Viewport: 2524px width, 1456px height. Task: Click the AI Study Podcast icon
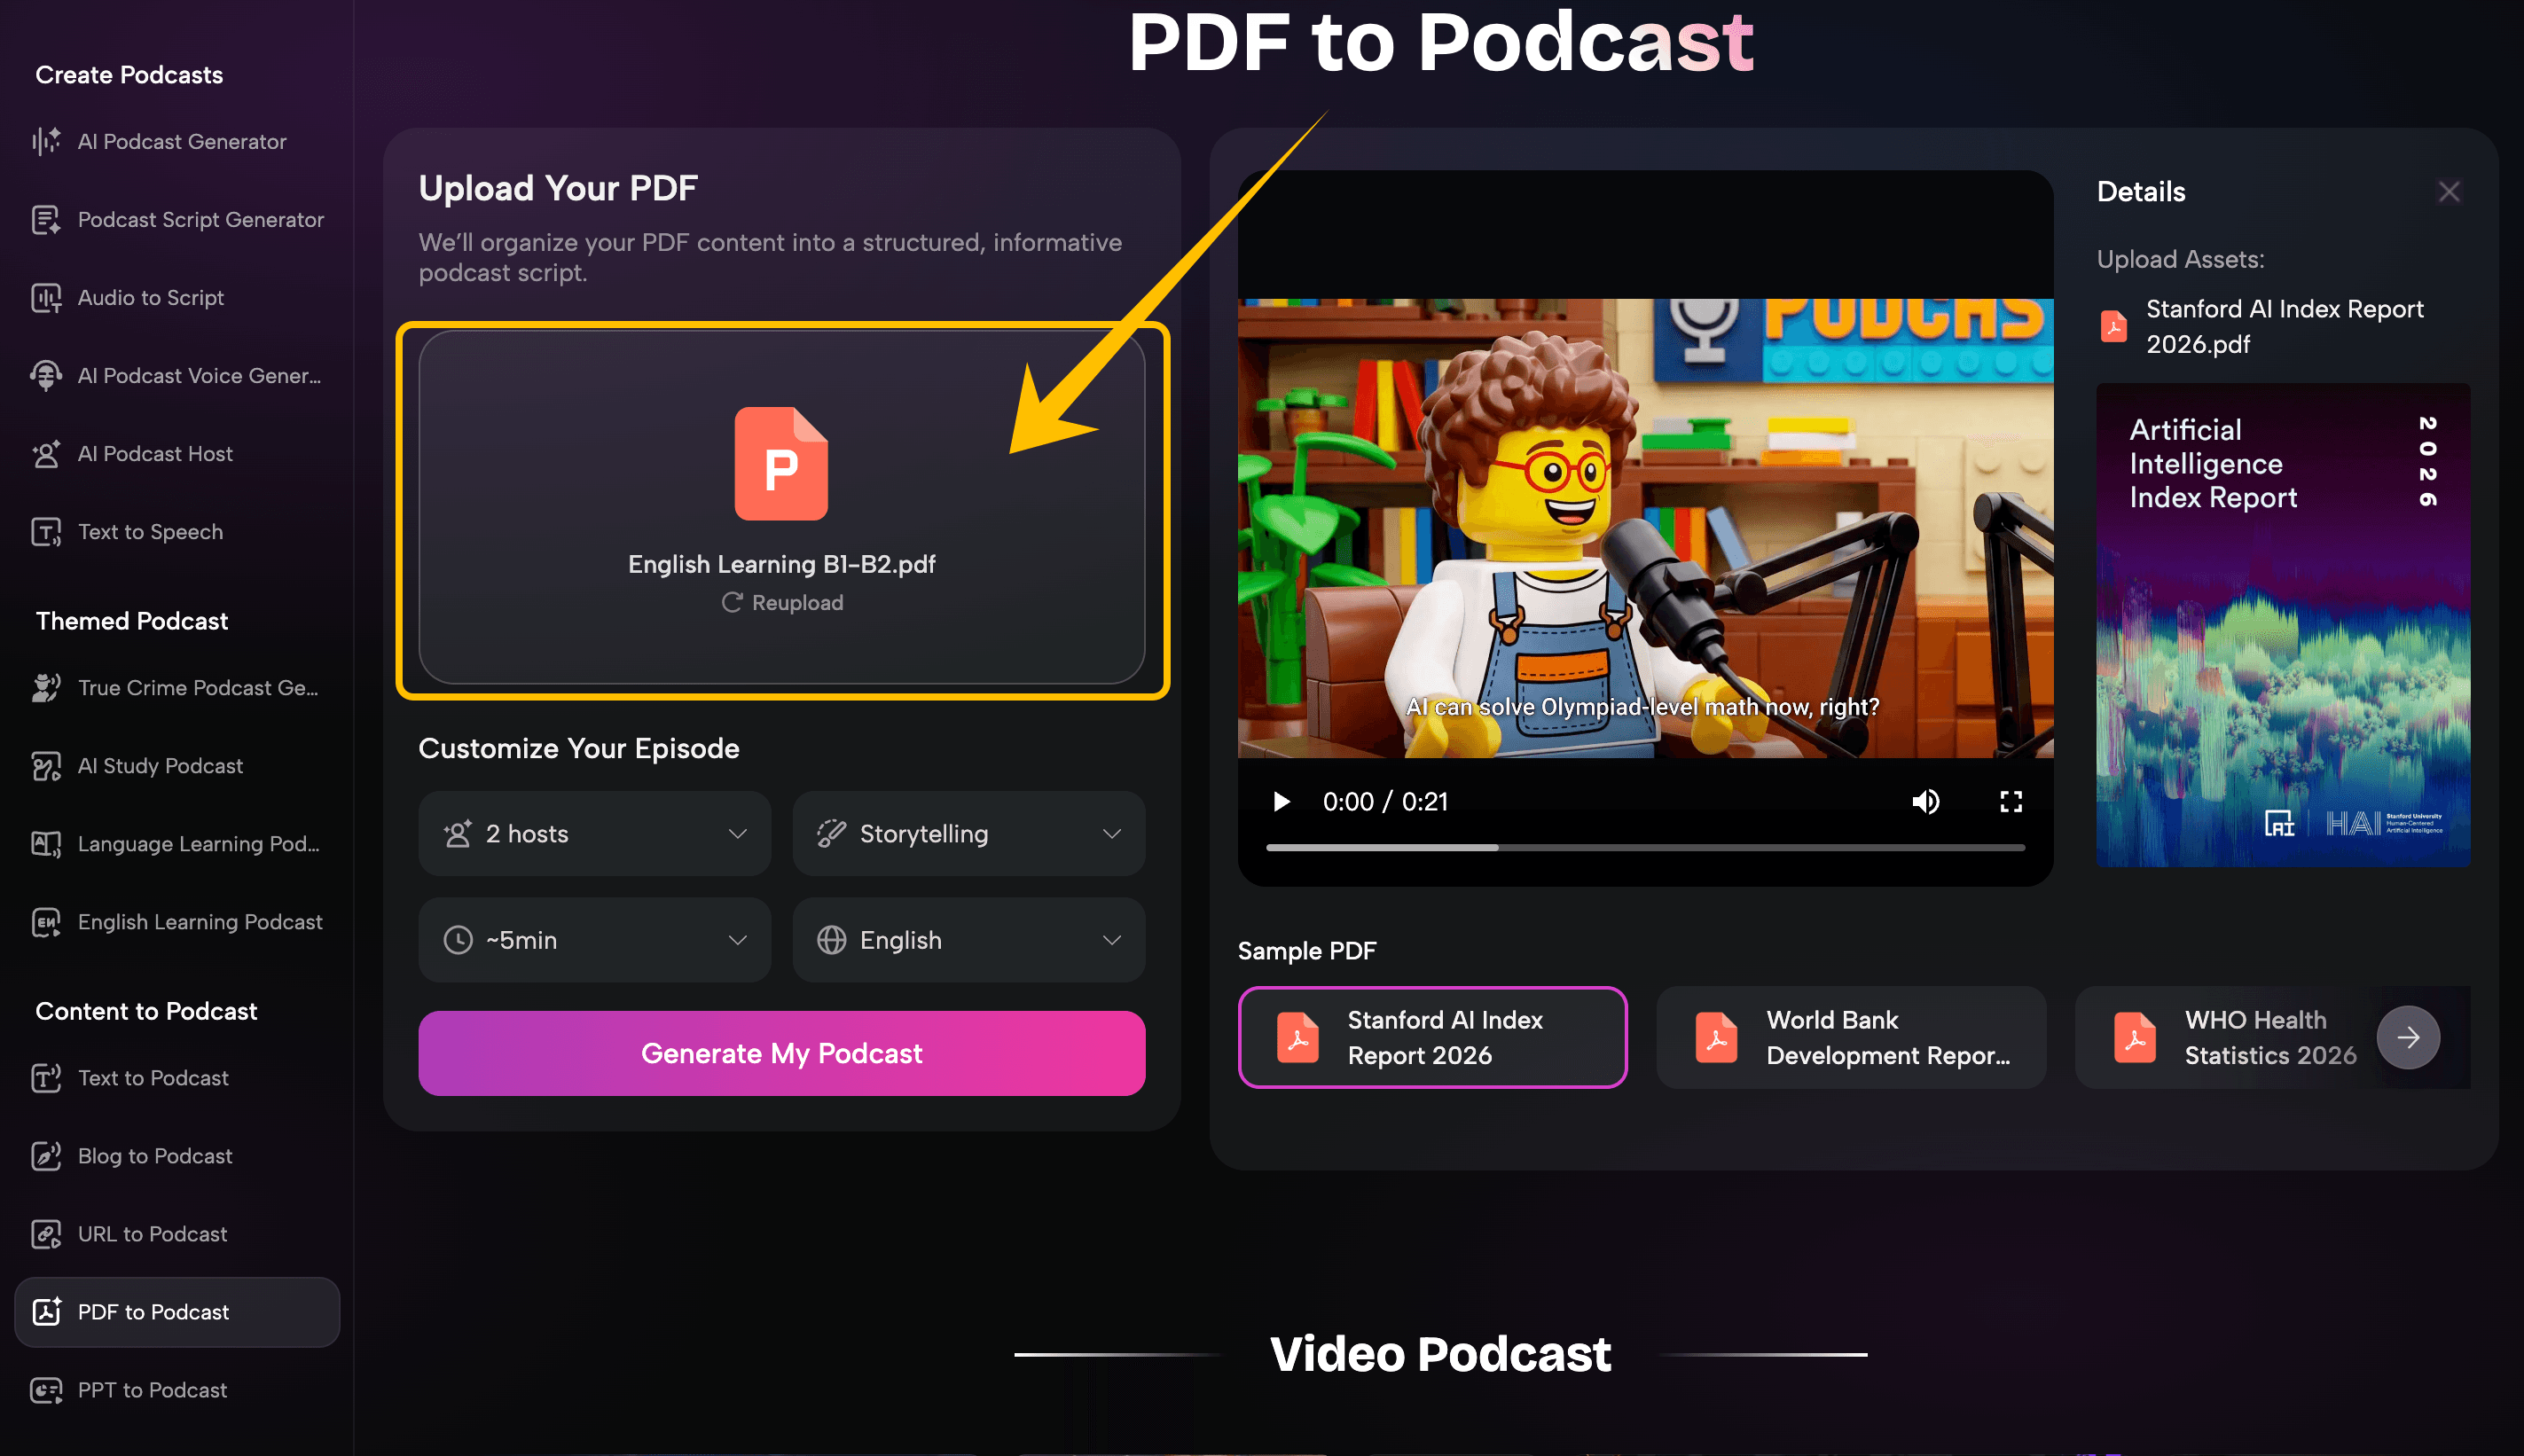click(x=46, y=765)
